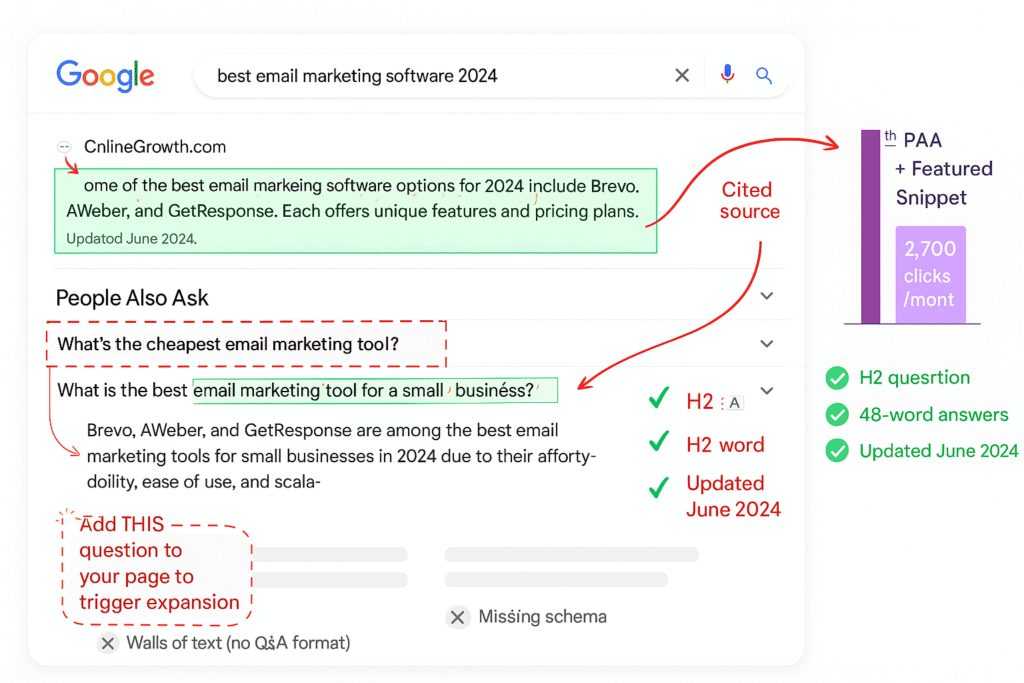
Task: Click the X icon beside Walls of text
Action: click(108, 643)
